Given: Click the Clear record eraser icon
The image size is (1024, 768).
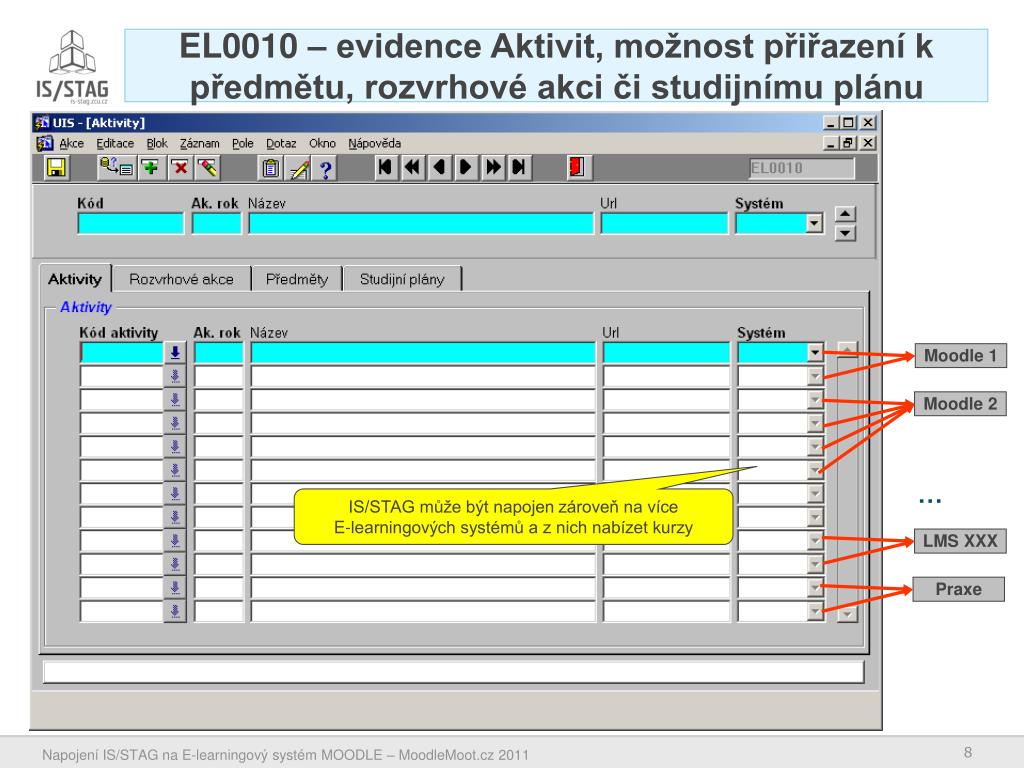Looking at the screenshot, I should (208, 168).
